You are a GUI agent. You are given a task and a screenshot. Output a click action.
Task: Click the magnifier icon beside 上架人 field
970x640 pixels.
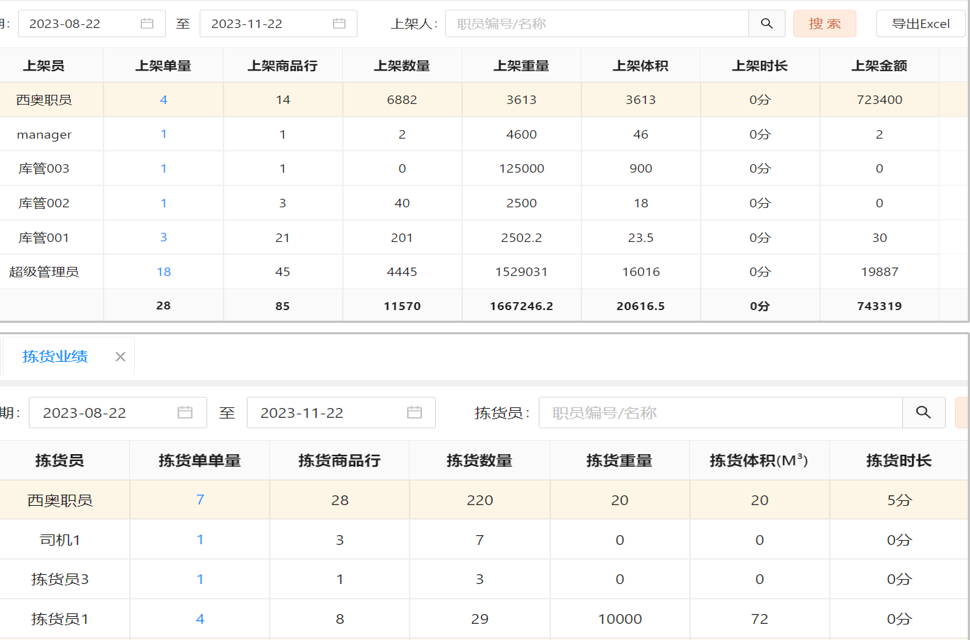tap(766, 23)
